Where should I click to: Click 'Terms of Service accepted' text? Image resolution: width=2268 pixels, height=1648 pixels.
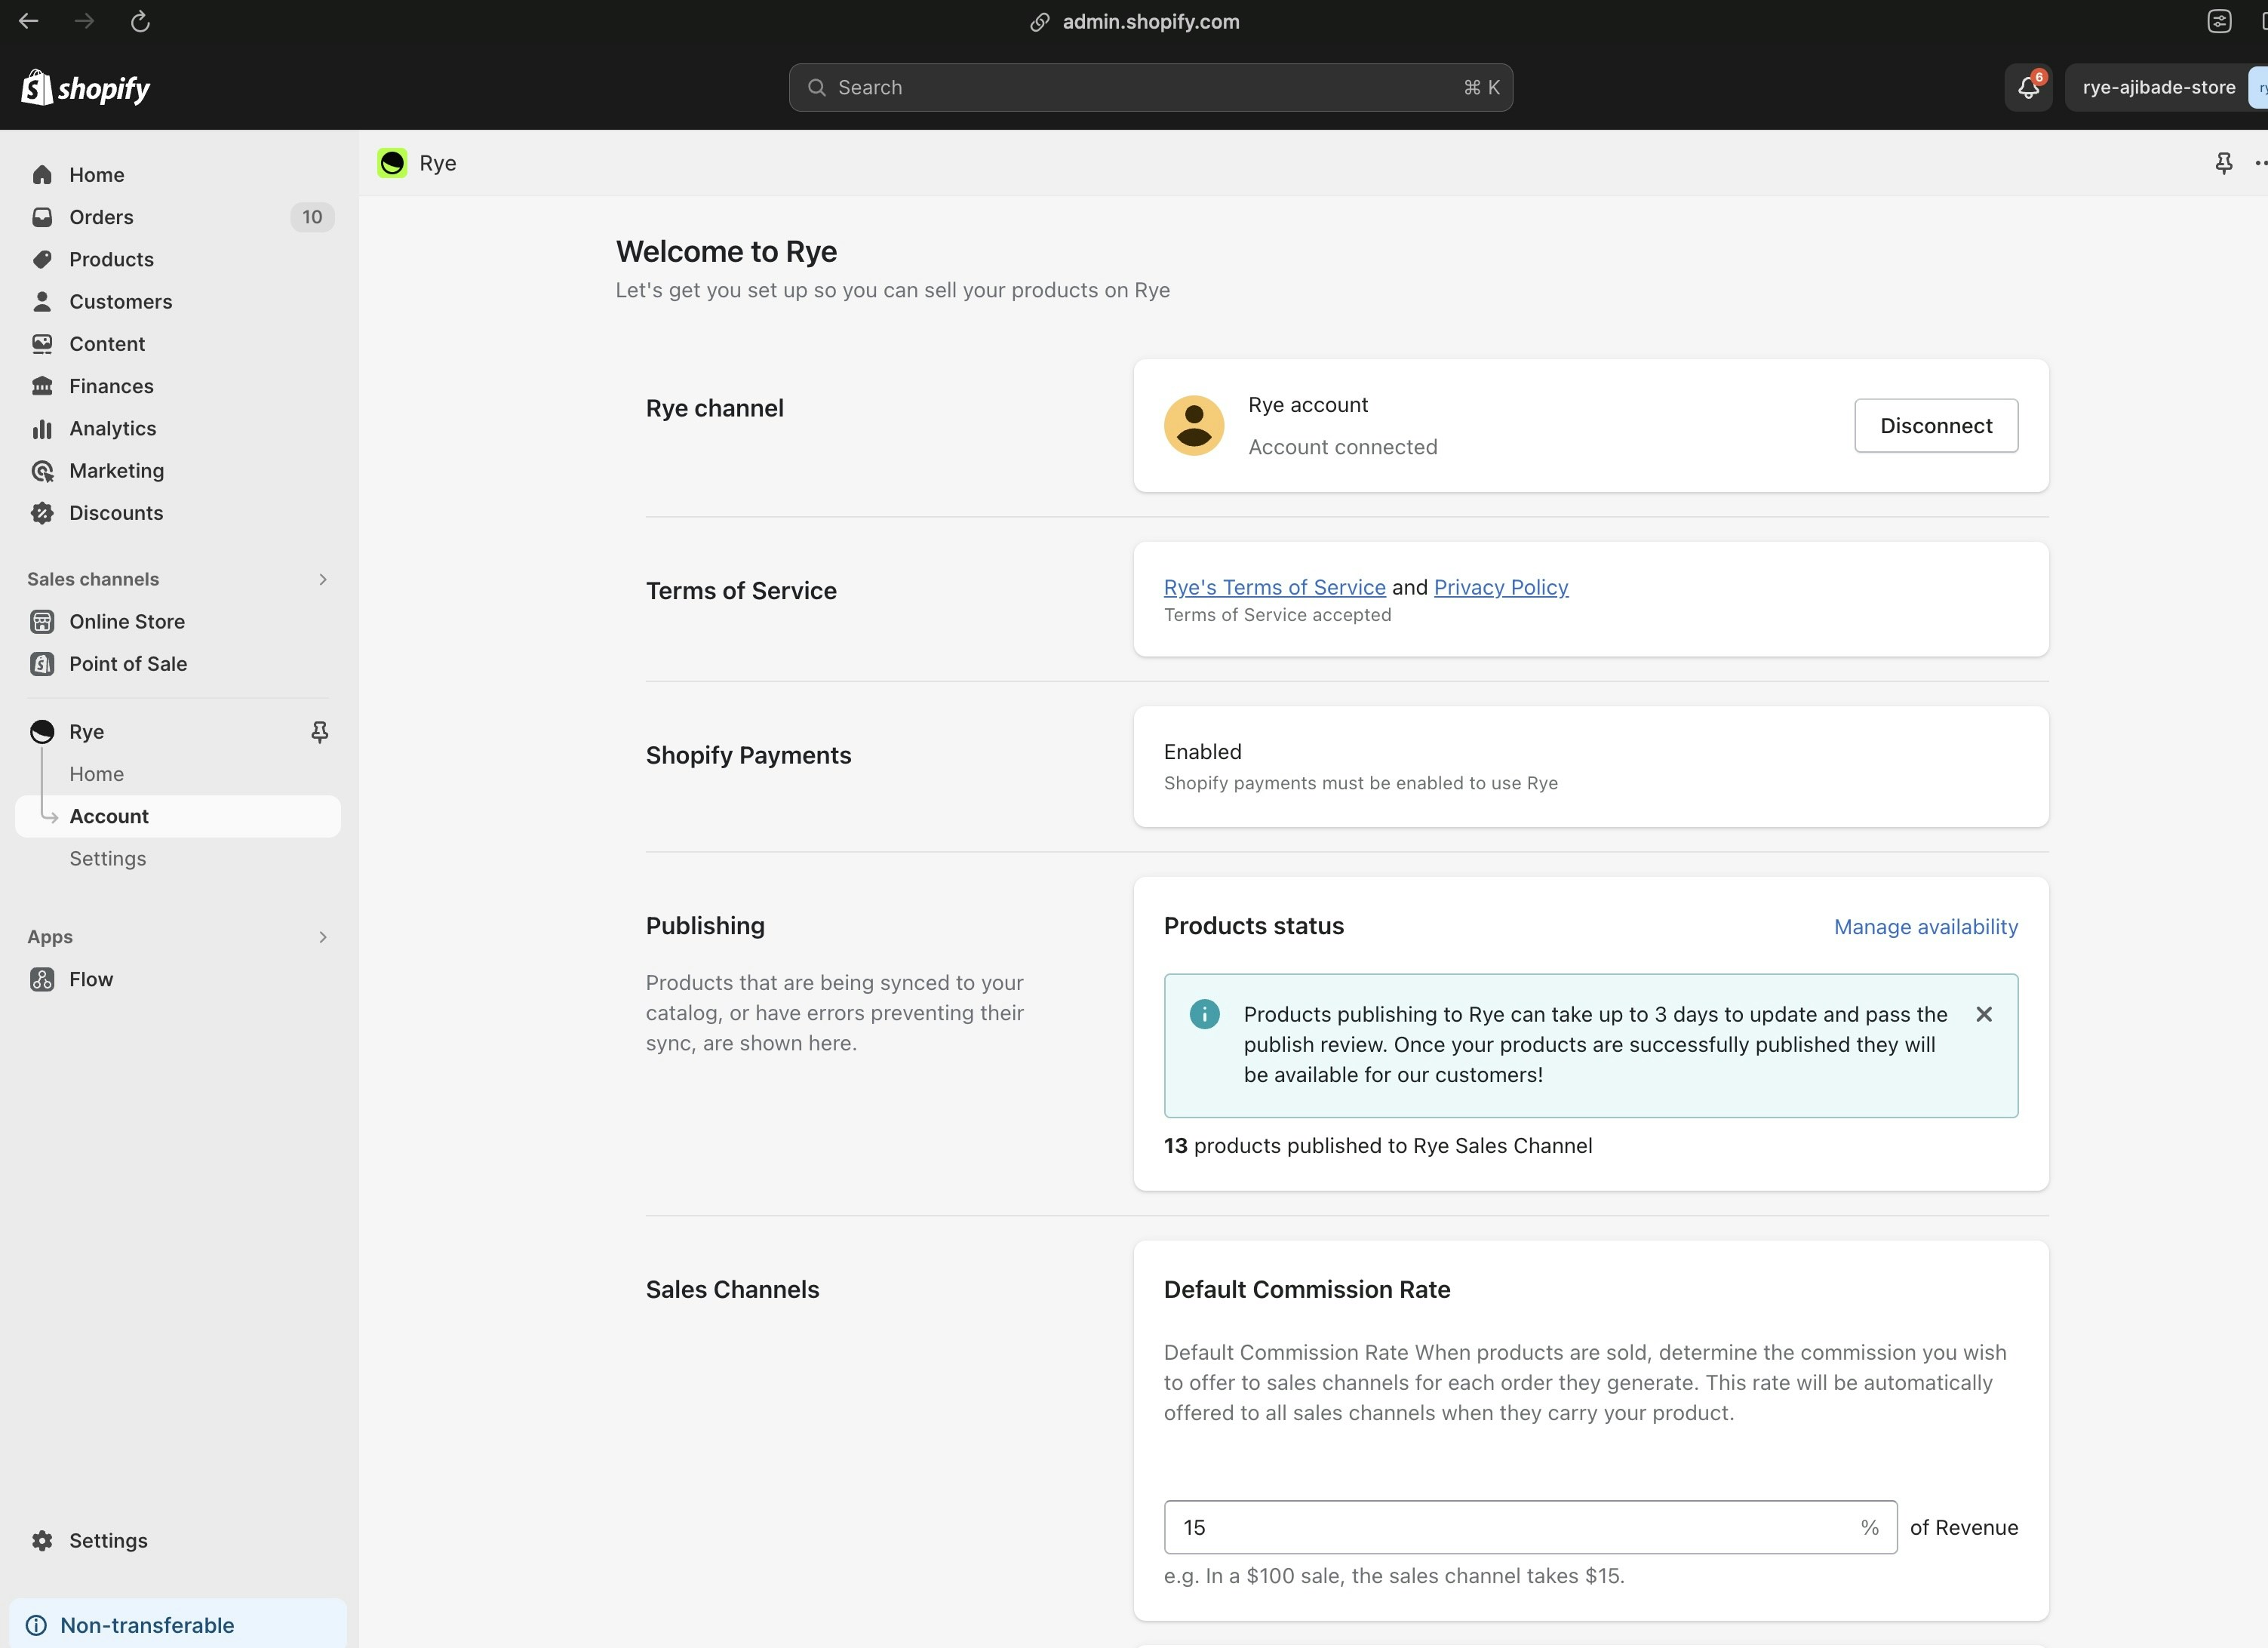tap(1277, 615)
